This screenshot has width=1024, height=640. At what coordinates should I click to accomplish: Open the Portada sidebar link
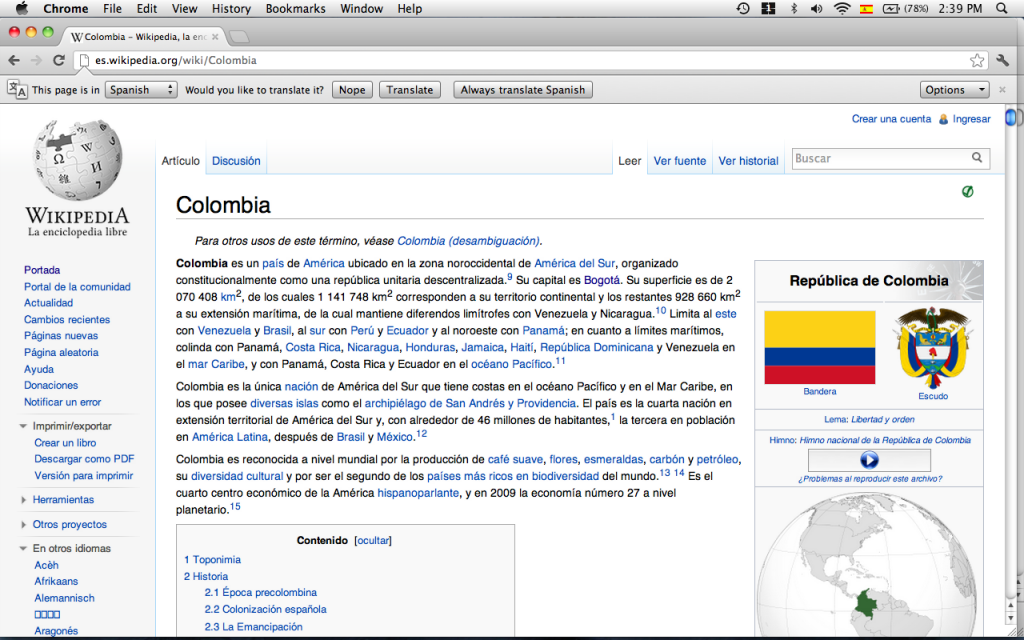pos(42,270)
